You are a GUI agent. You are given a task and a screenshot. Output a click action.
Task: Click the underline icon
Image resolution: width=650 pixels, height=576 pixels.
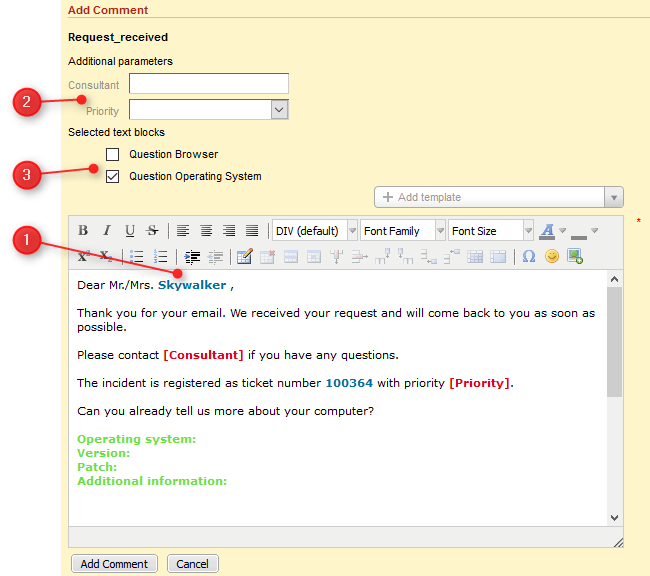(x=129, y=231)
